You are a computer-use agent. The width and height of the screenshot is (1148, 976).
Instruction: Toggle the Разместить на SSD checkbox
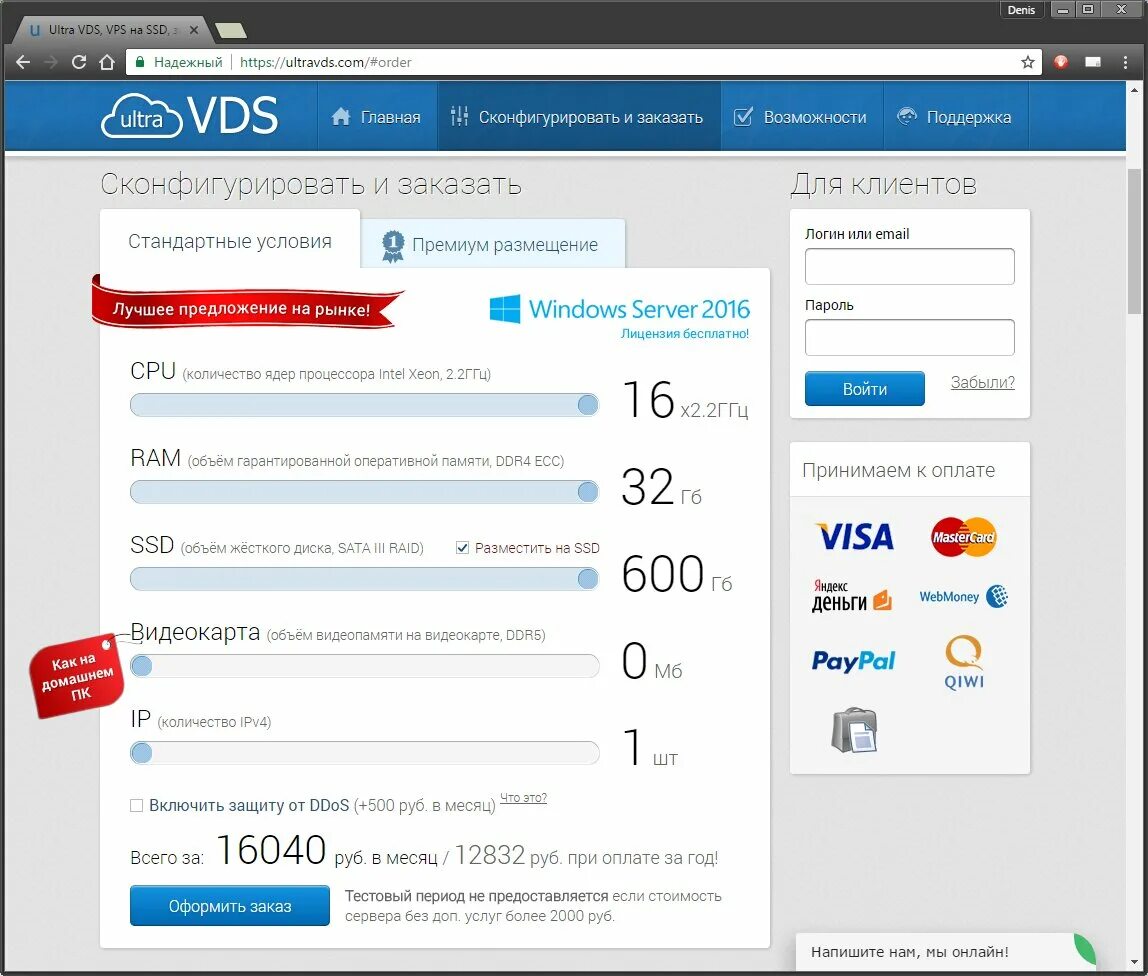[462, 548]
